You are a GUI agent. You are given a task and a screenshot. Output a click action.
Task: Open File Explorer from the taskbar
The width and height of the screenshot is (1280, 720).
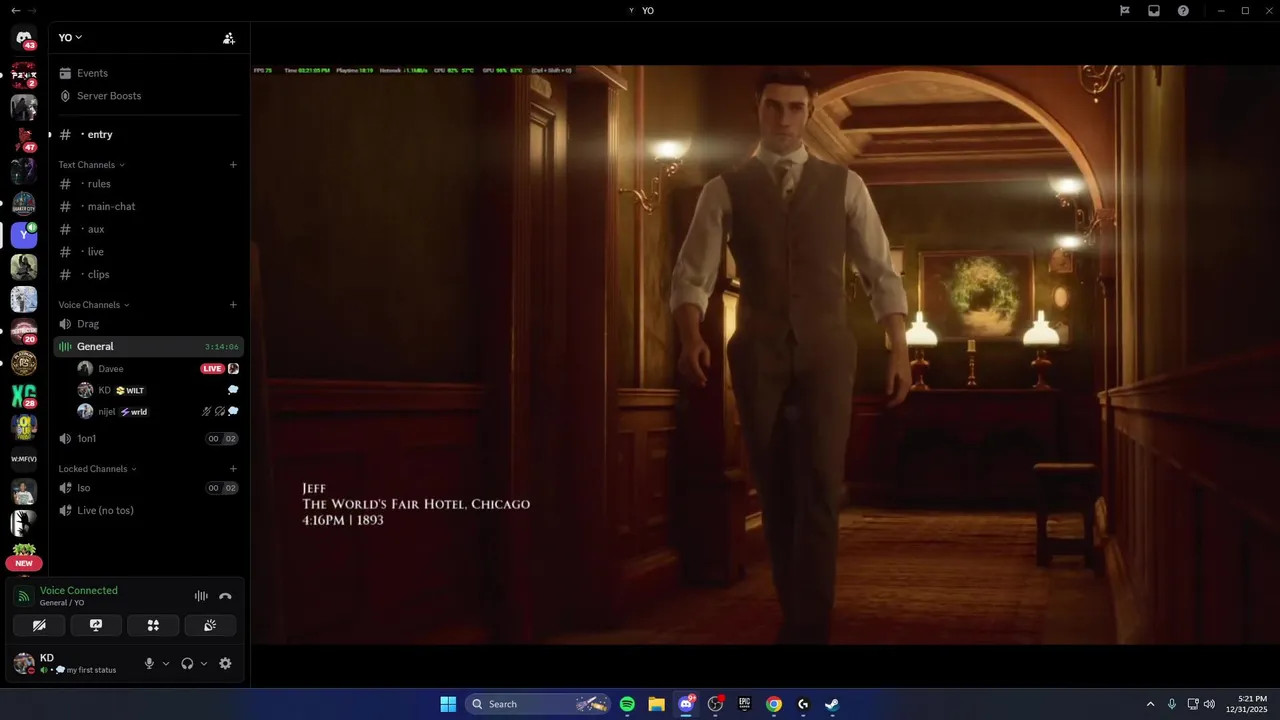click(656, 704)
